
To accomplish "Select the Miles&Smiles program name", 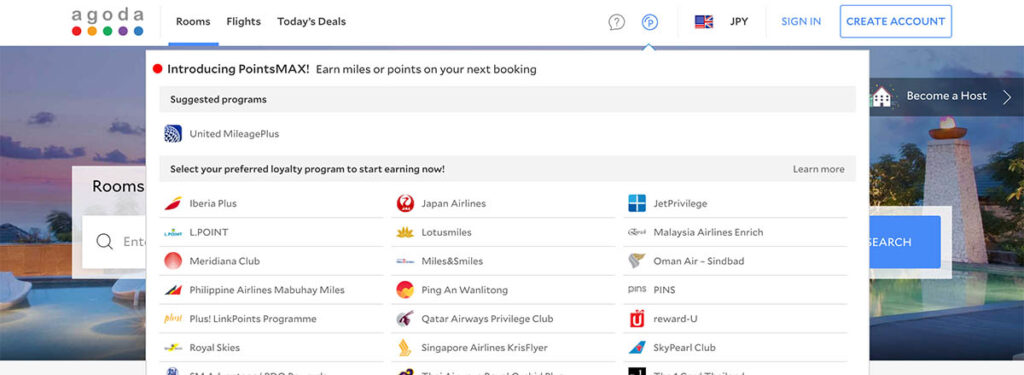I will click(452, 261).
